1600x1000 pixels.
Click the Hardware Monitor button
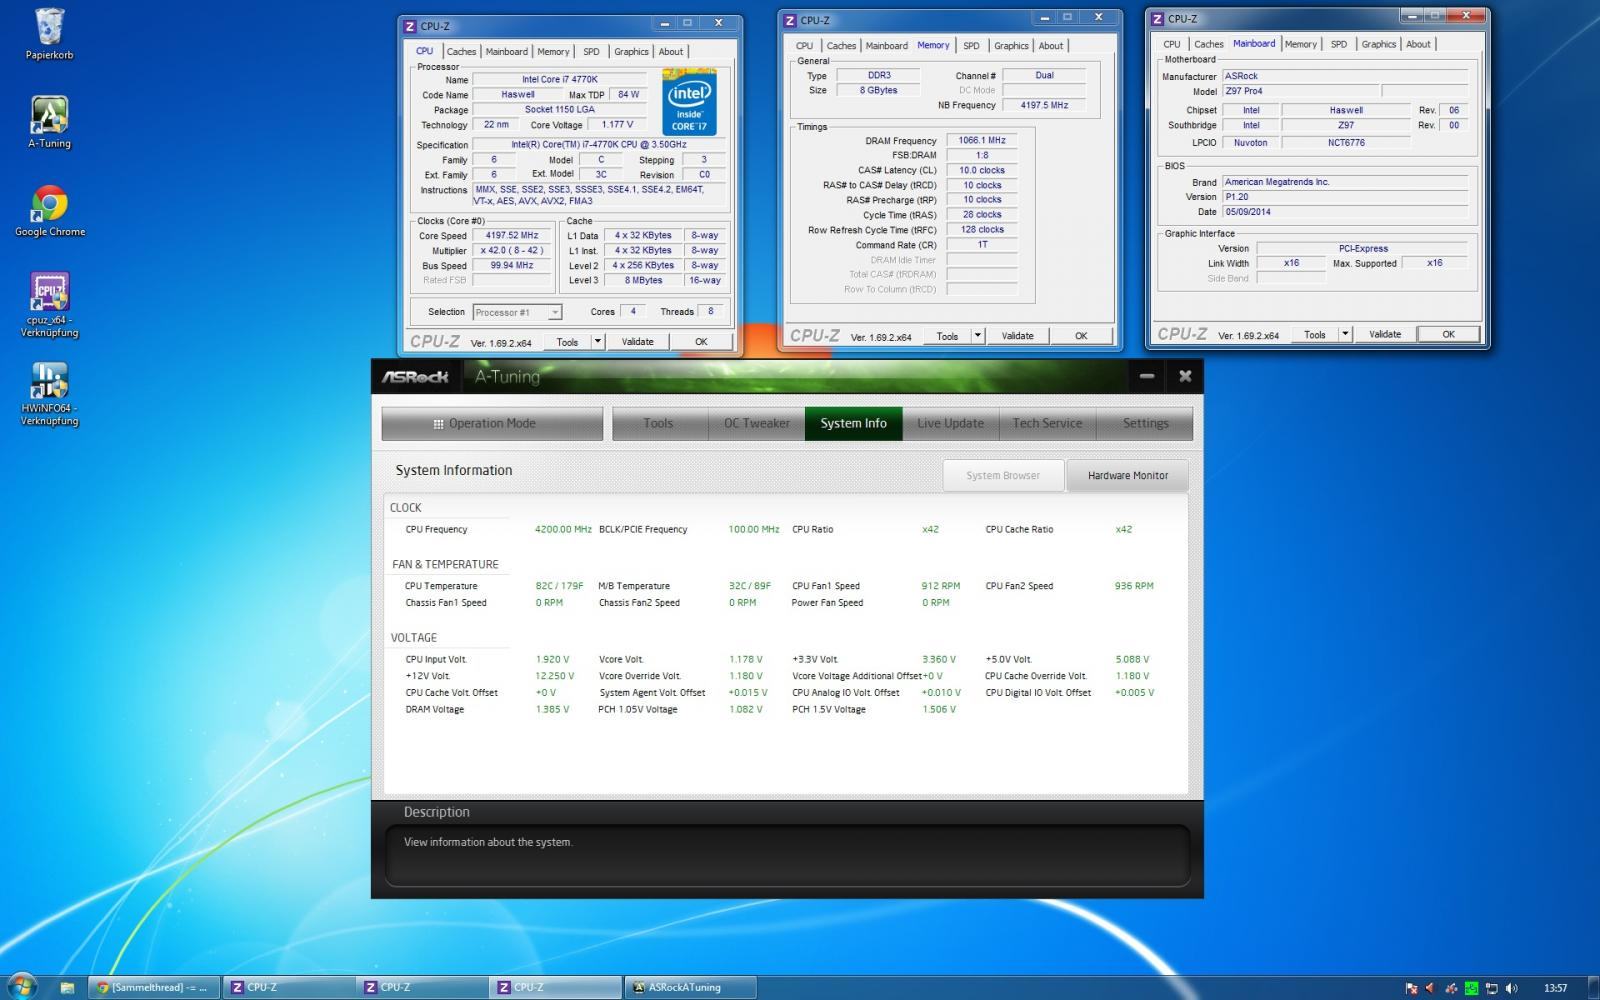pos(1128,475)
